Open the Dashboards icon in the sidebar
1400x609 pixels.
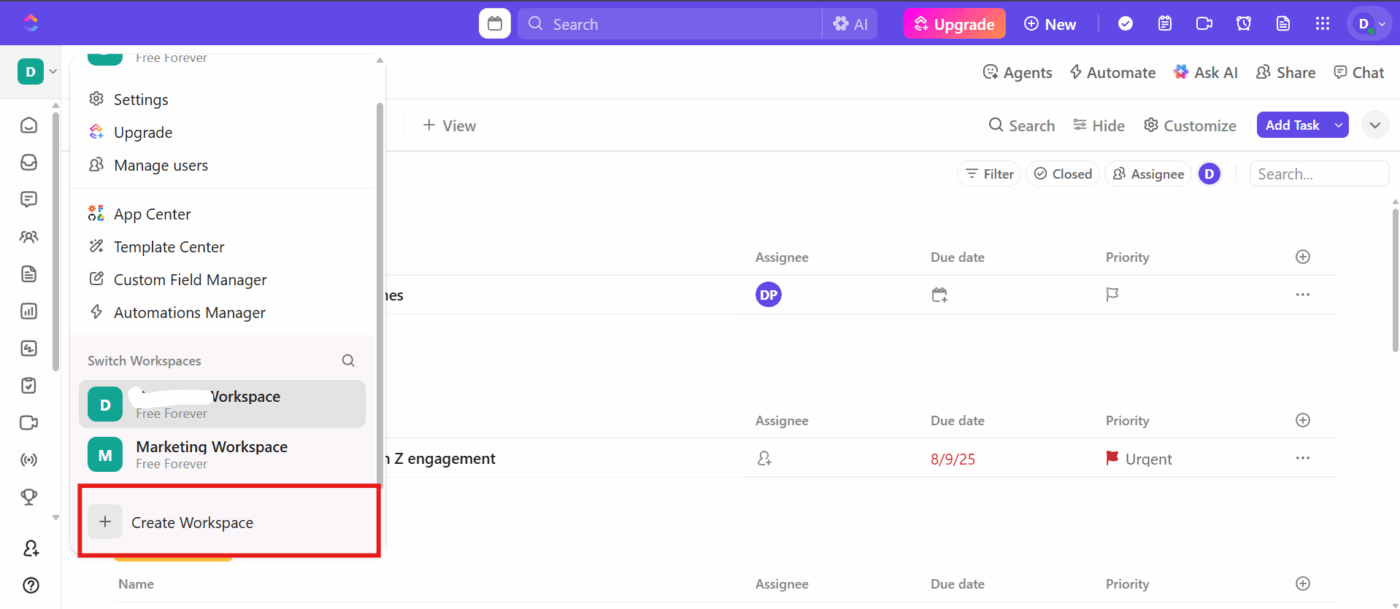(x=28, y=311)
